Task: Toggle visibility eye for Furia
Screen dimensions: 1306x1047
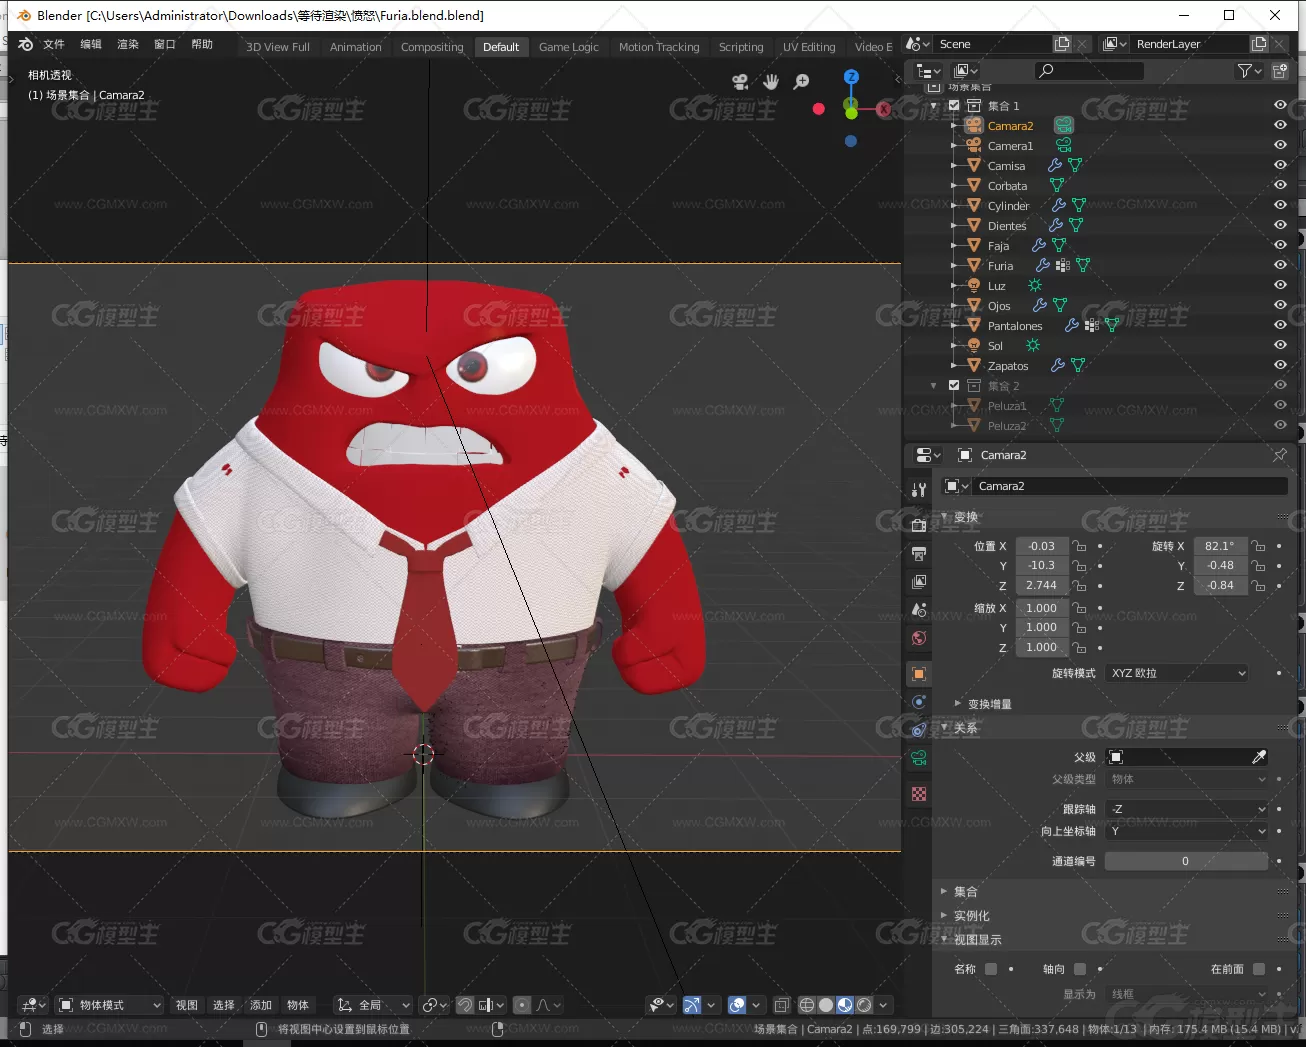Action: tap(1280, 265)
